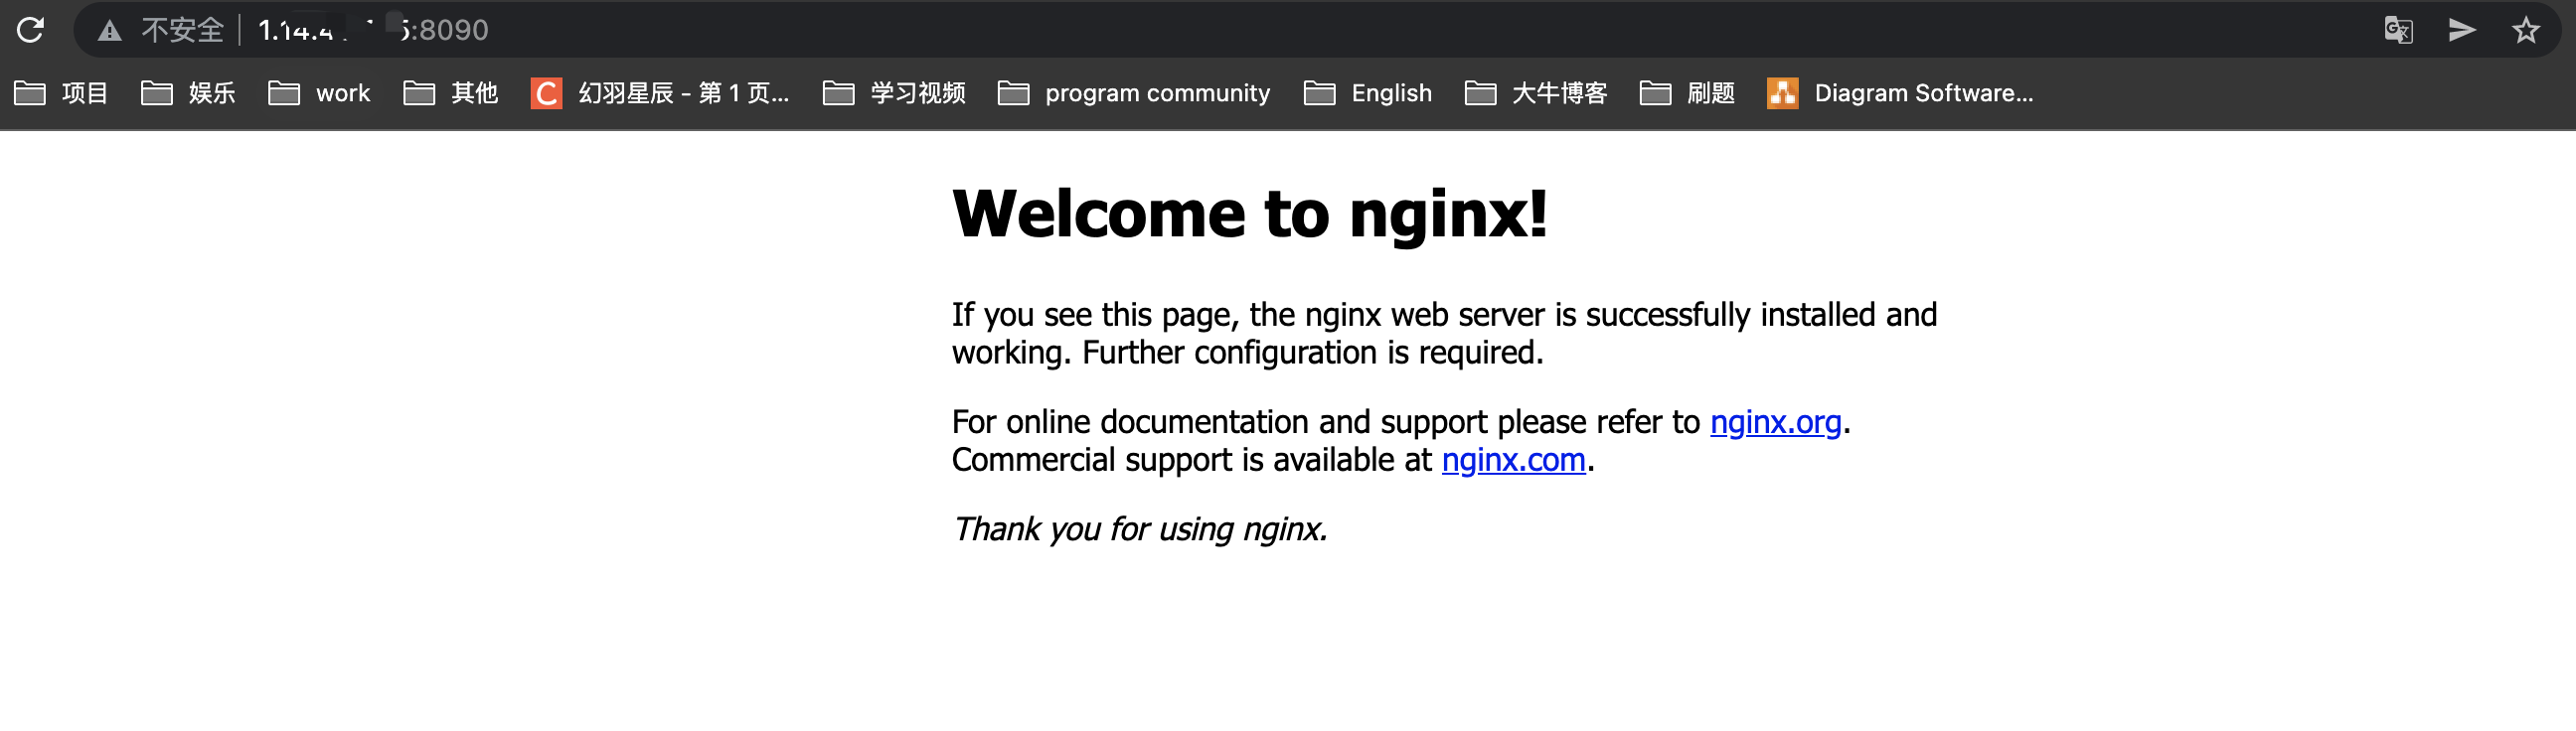Click the send/share page icon
The width and height of the screenshot is (2576, 731).
[2462, 30]
